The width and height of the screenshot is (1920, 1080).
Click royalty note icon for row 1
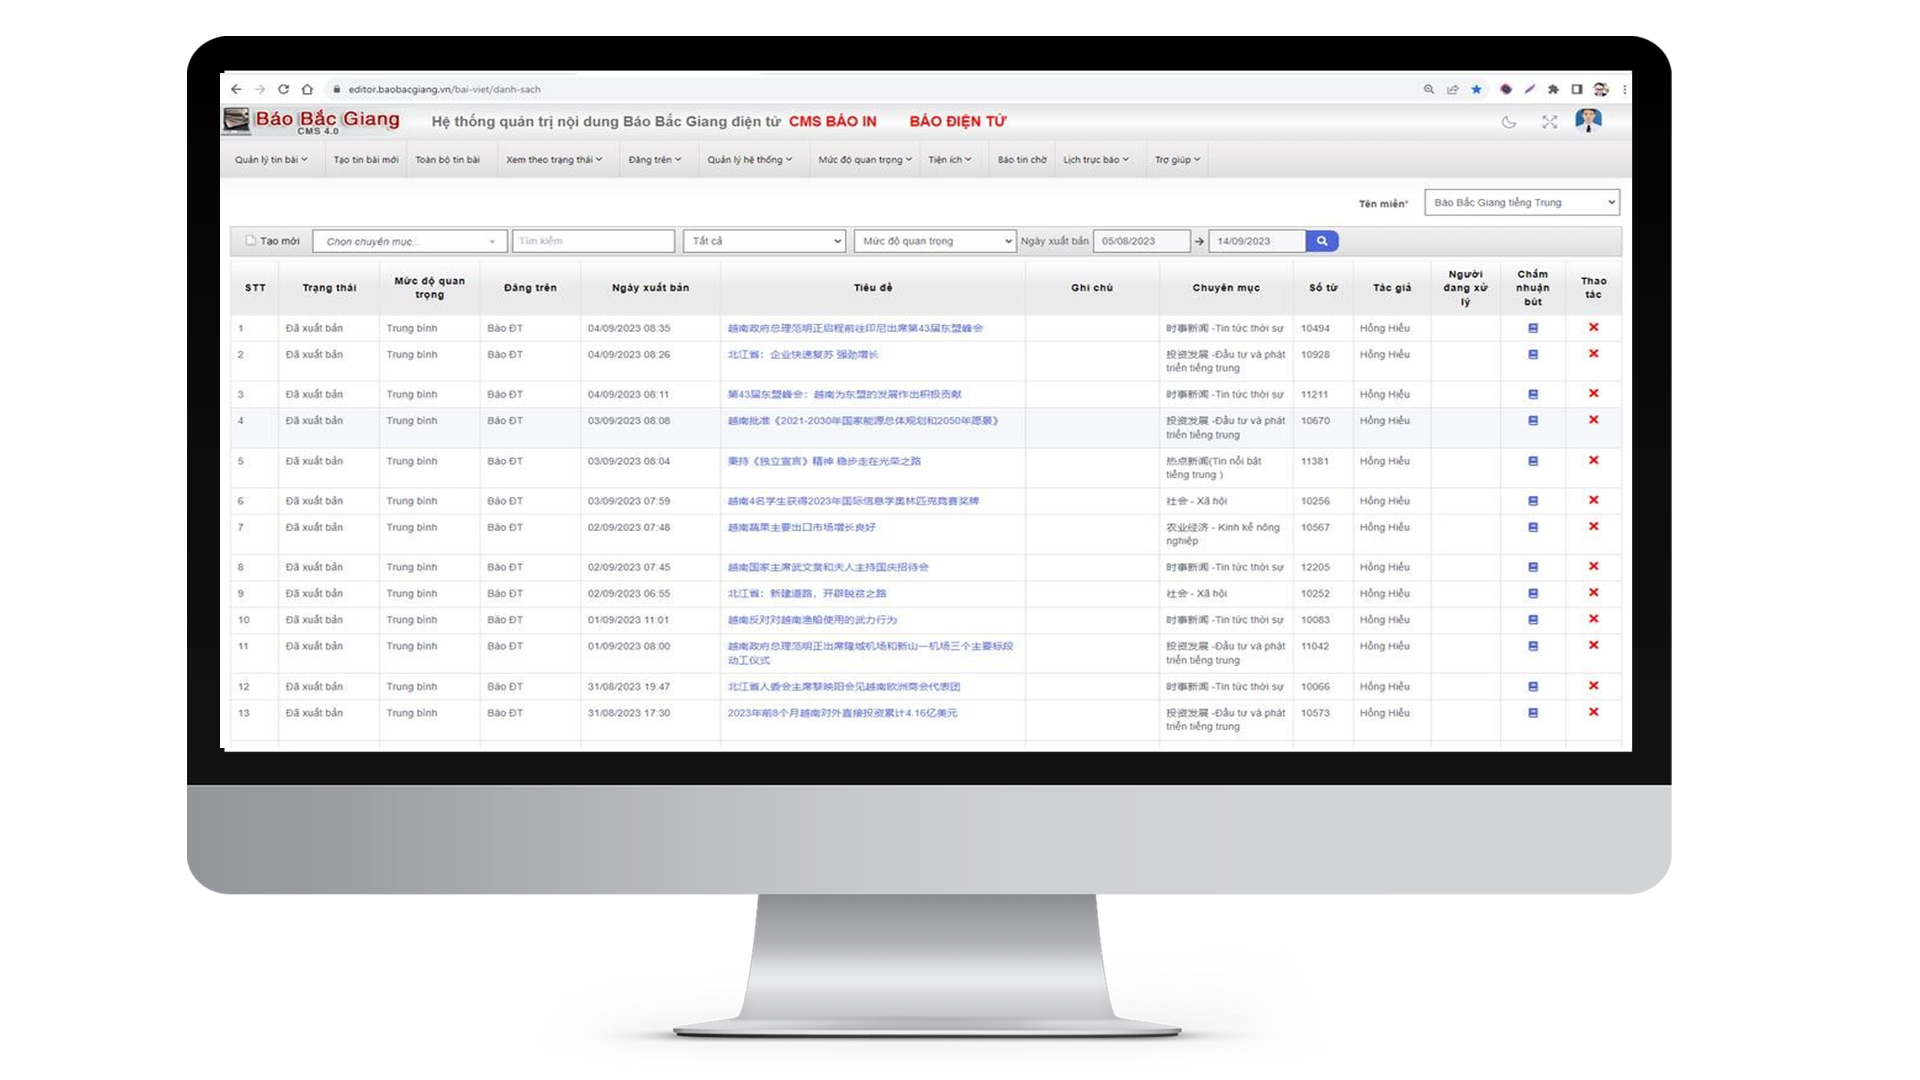click(1533, 328)
